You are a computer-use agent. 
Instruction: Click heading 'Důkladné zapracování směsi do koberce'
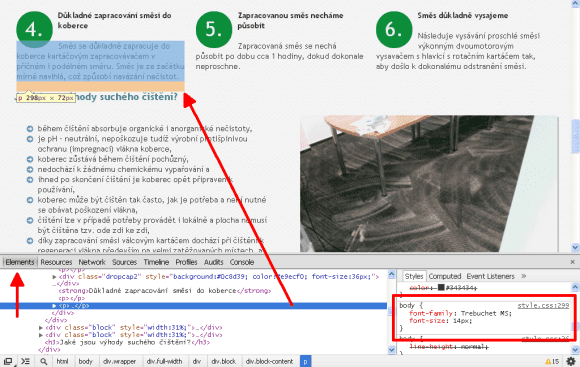[x=114, y=21]
